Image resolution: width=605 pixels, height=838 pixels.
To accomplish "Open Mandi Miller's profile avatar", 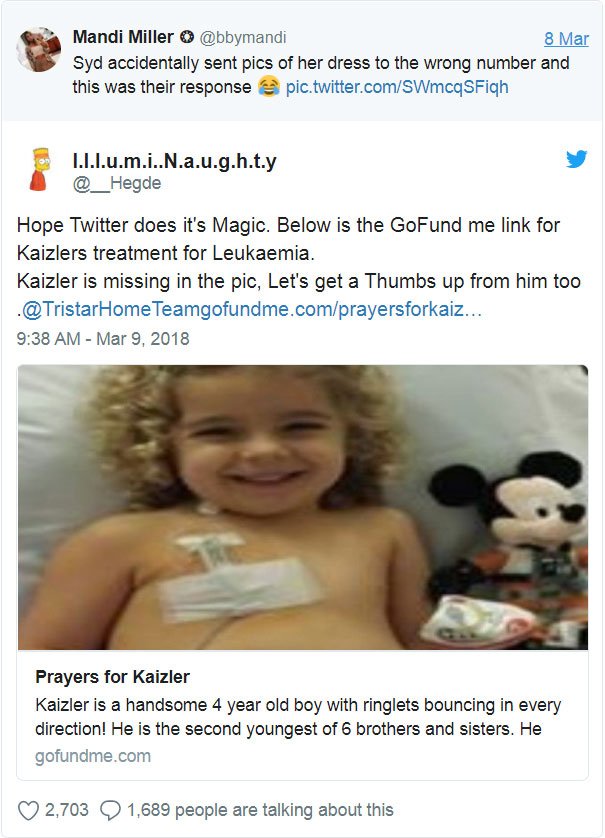I will [38, 49].
